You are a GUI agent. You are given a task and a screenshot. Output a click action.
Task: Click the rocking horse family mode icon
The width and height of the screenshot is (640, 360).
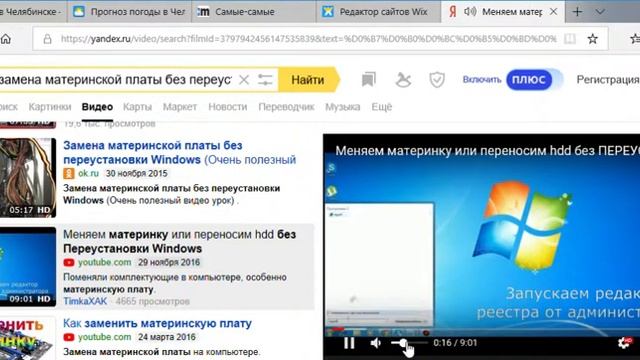pos(403,80)
